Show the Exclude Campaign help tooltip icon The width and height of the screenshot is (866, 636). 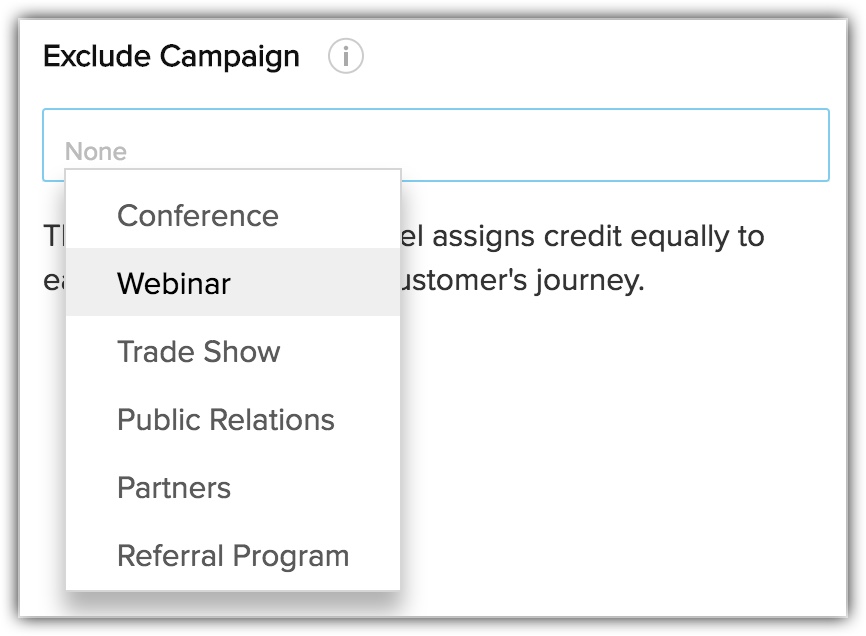click(x=345, y=57)
